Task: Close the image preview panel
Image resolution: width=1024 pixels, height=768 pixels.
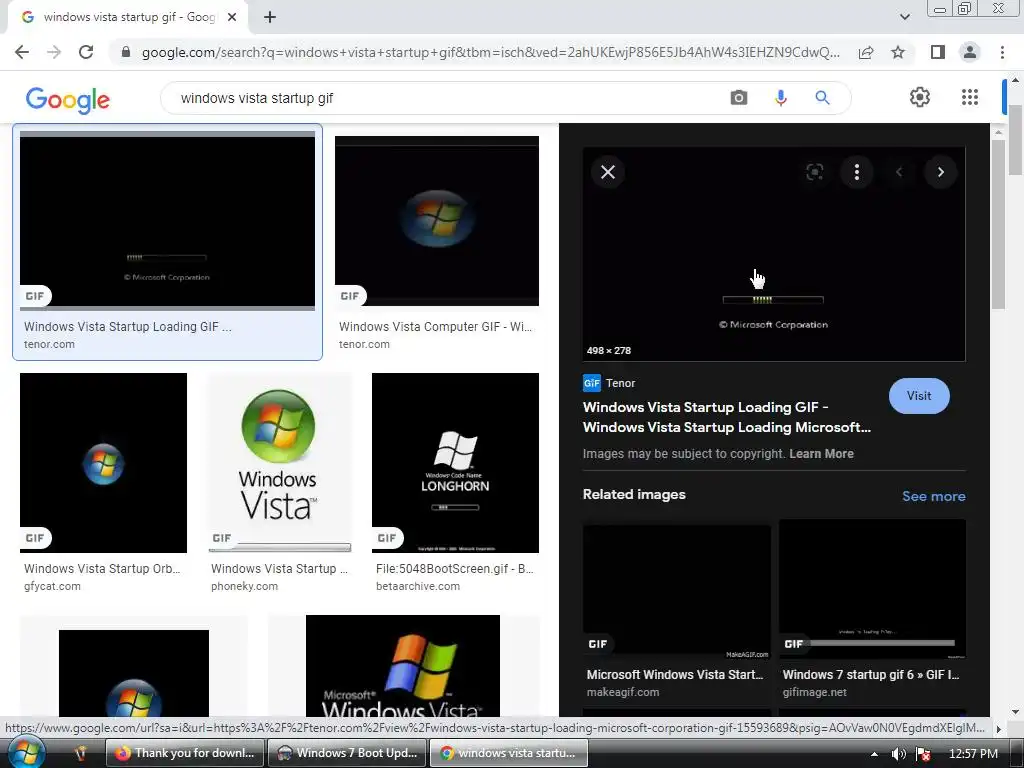Action: [x=607, y=172]
